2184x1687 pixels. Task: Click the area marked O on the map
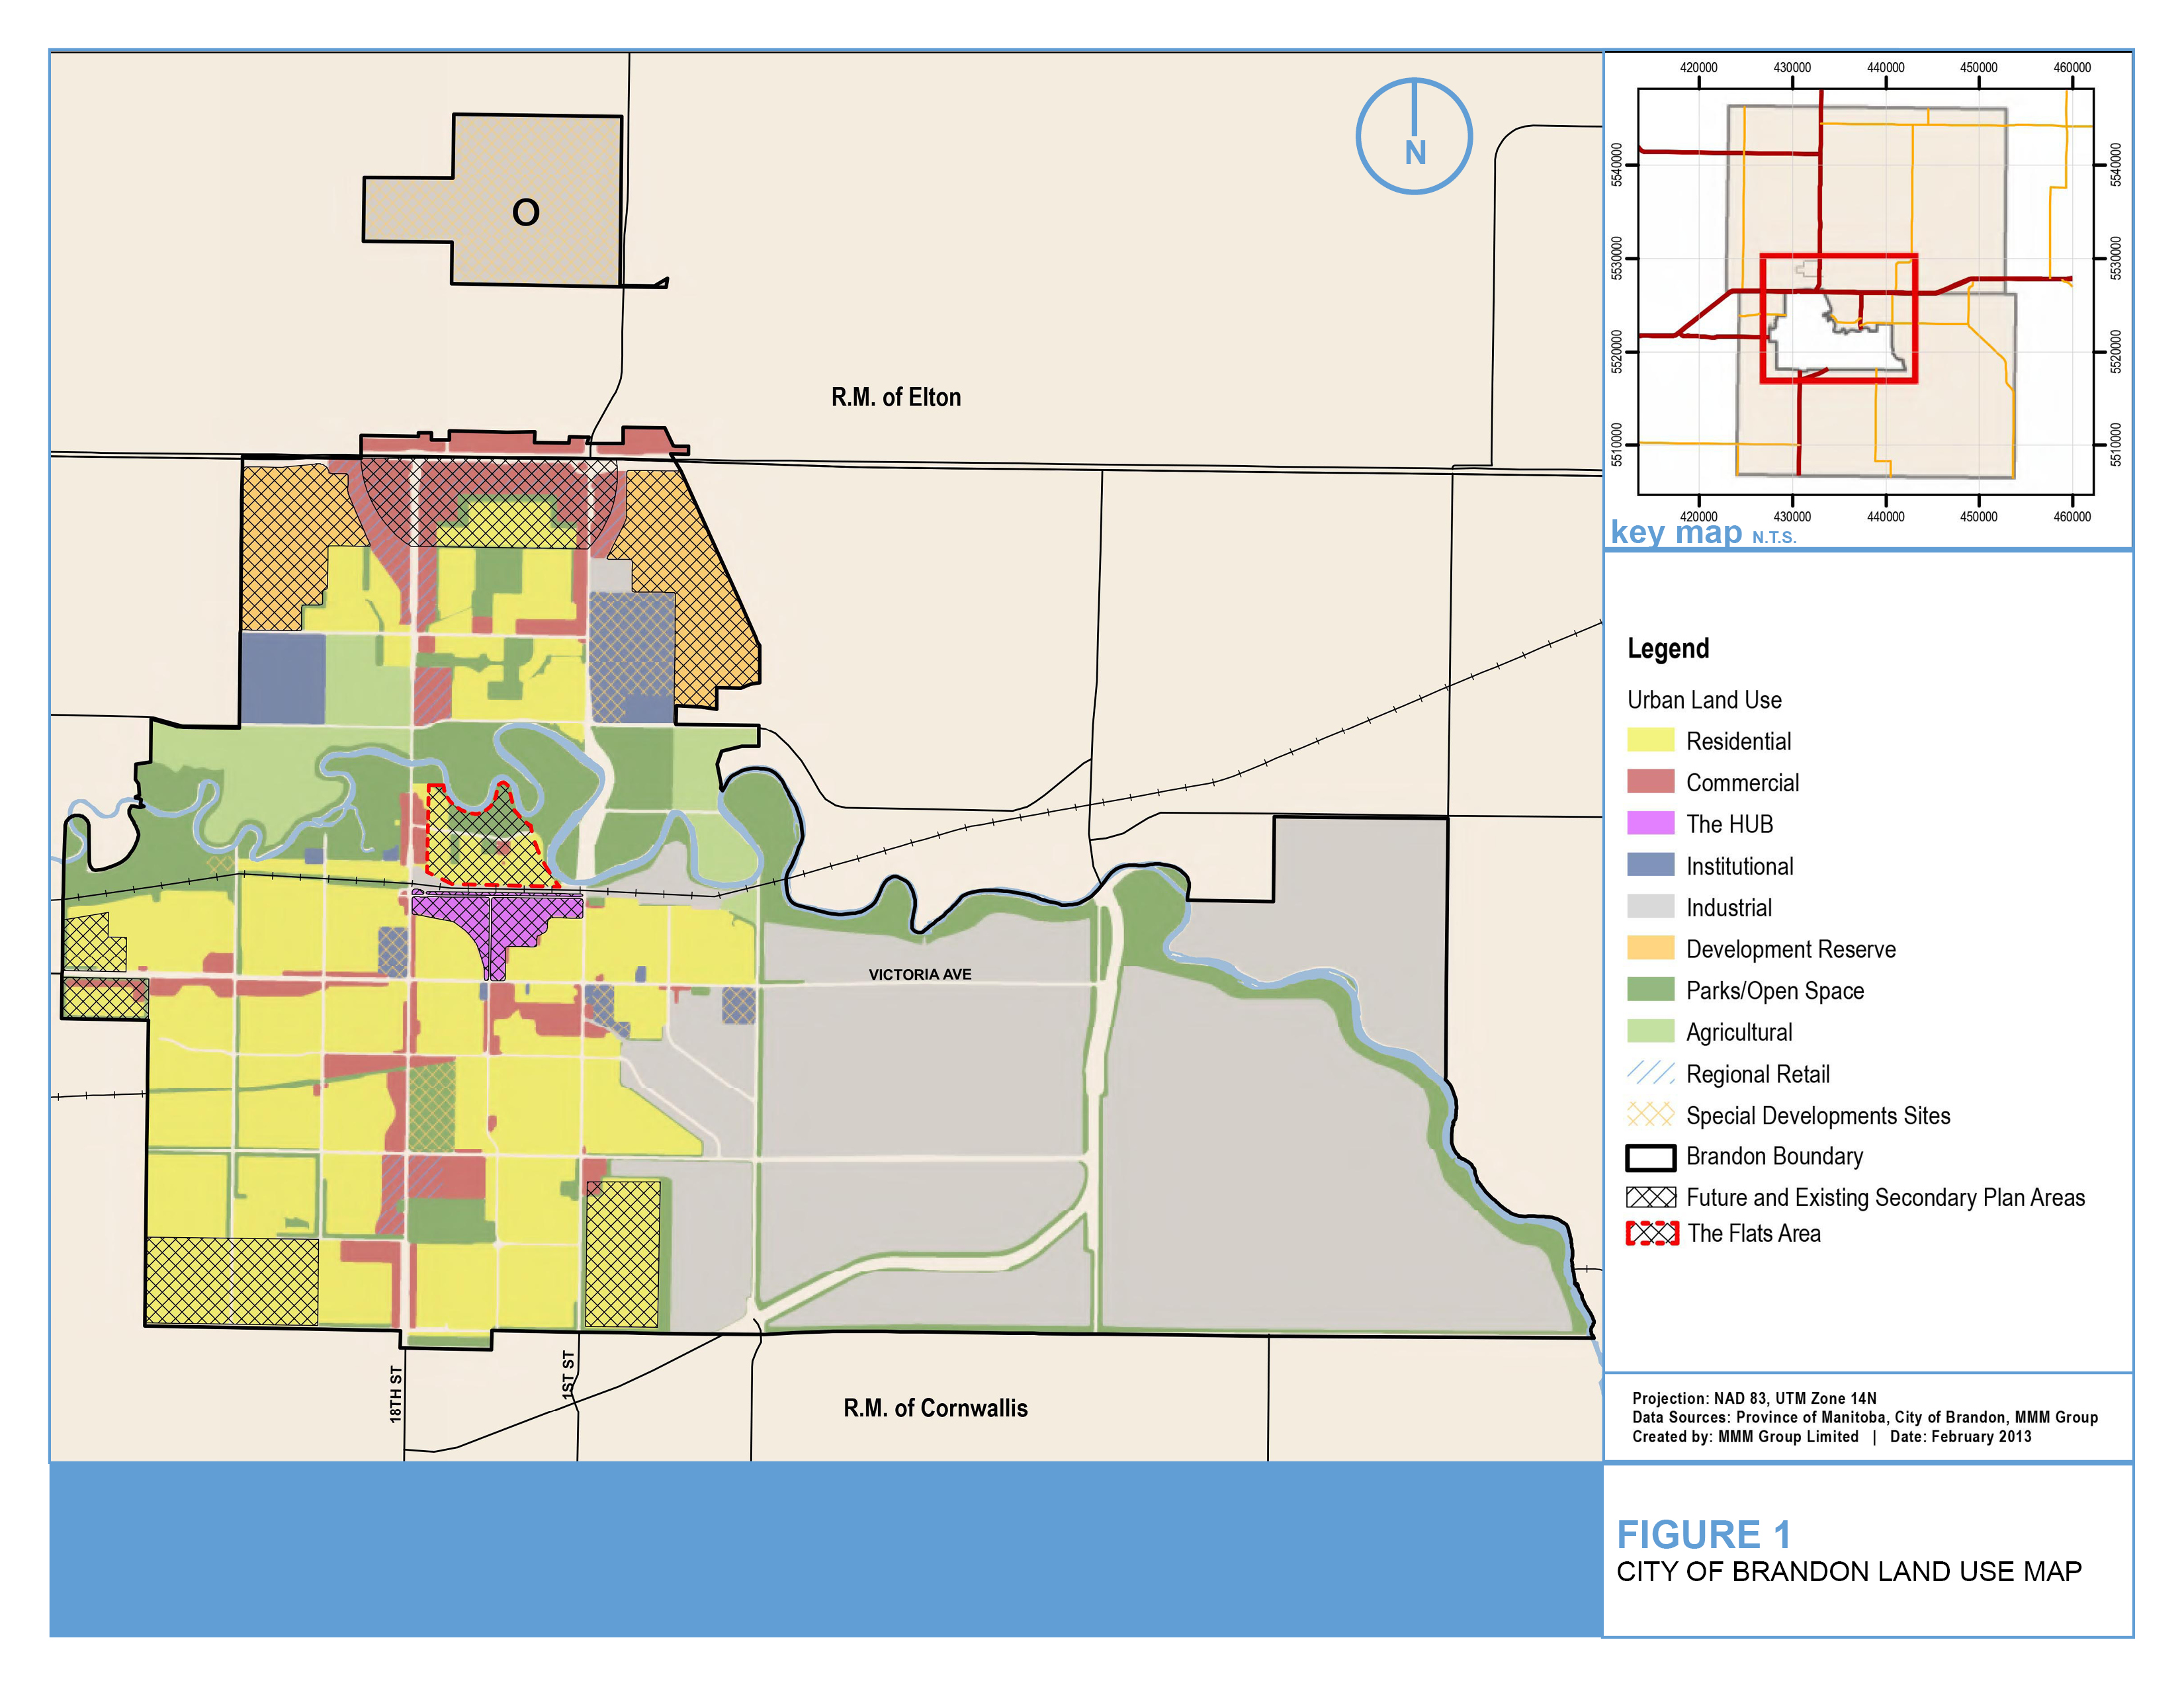pos(526,212)
